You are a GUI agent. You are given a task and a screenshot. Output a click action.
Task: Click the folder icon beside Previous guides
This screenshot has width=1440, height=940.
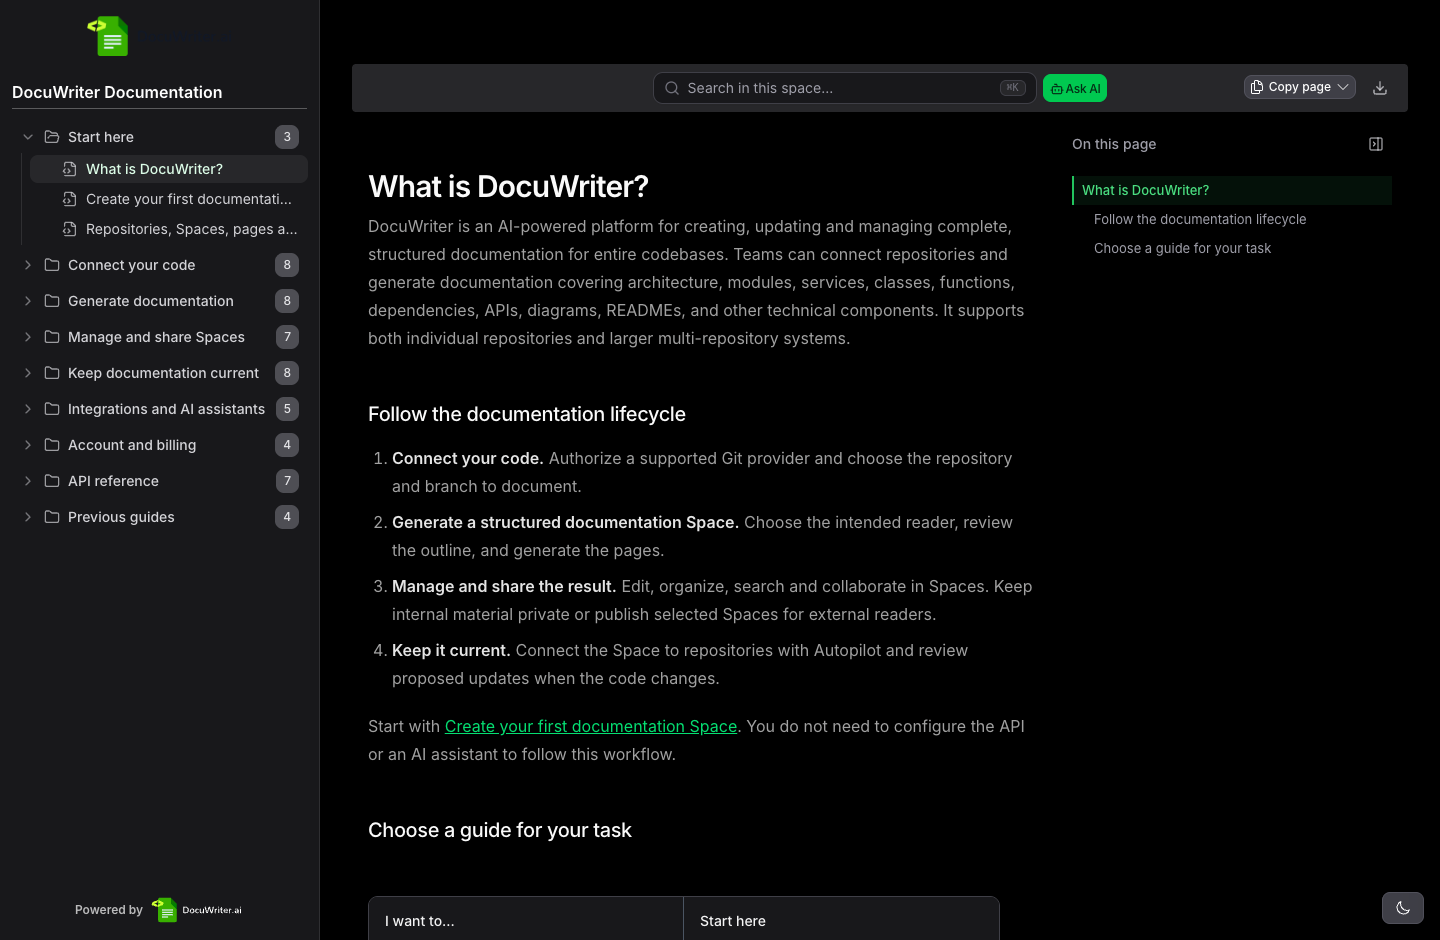[52, 517]
